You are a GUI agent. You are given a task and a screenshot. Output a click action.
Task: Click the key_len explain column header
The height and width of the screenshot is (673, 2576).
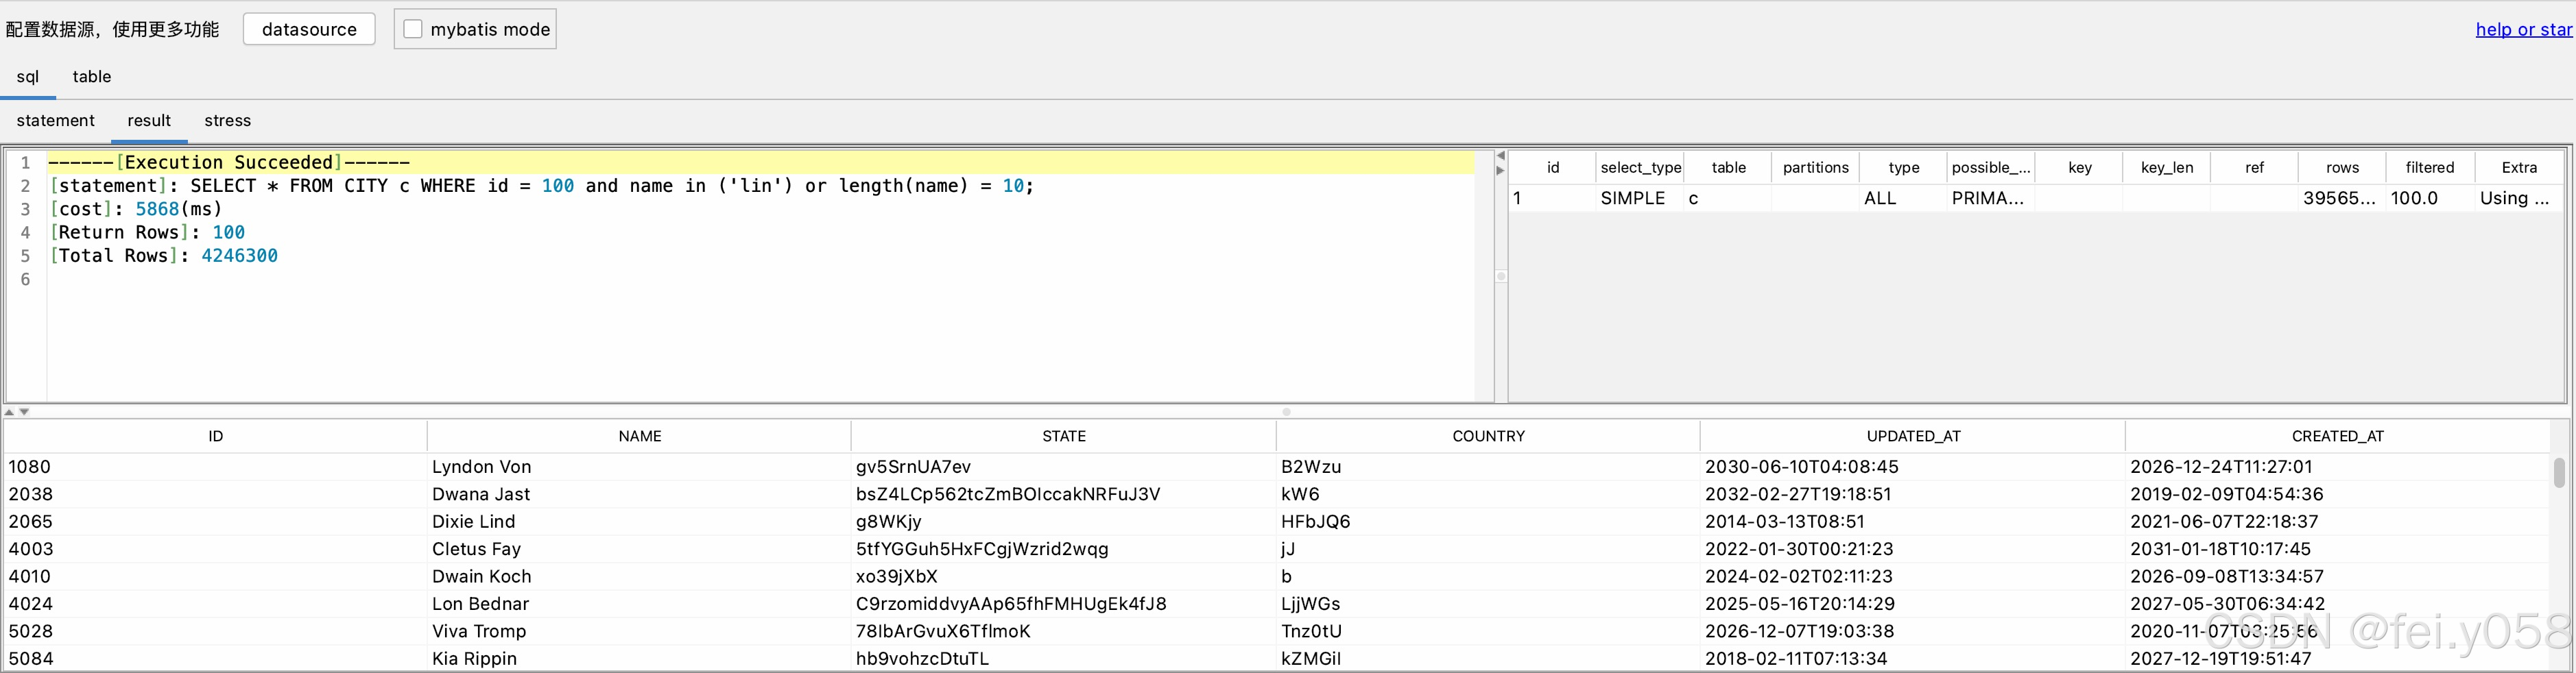click(2167, 168)
